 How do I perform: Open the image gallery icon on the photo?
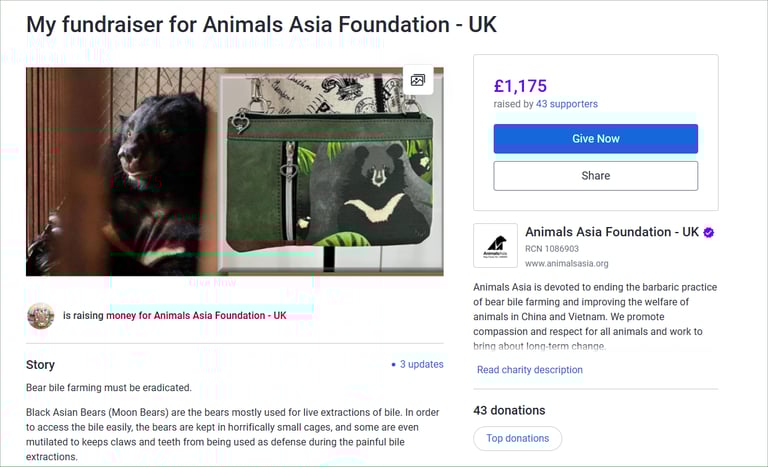point(418,80)
